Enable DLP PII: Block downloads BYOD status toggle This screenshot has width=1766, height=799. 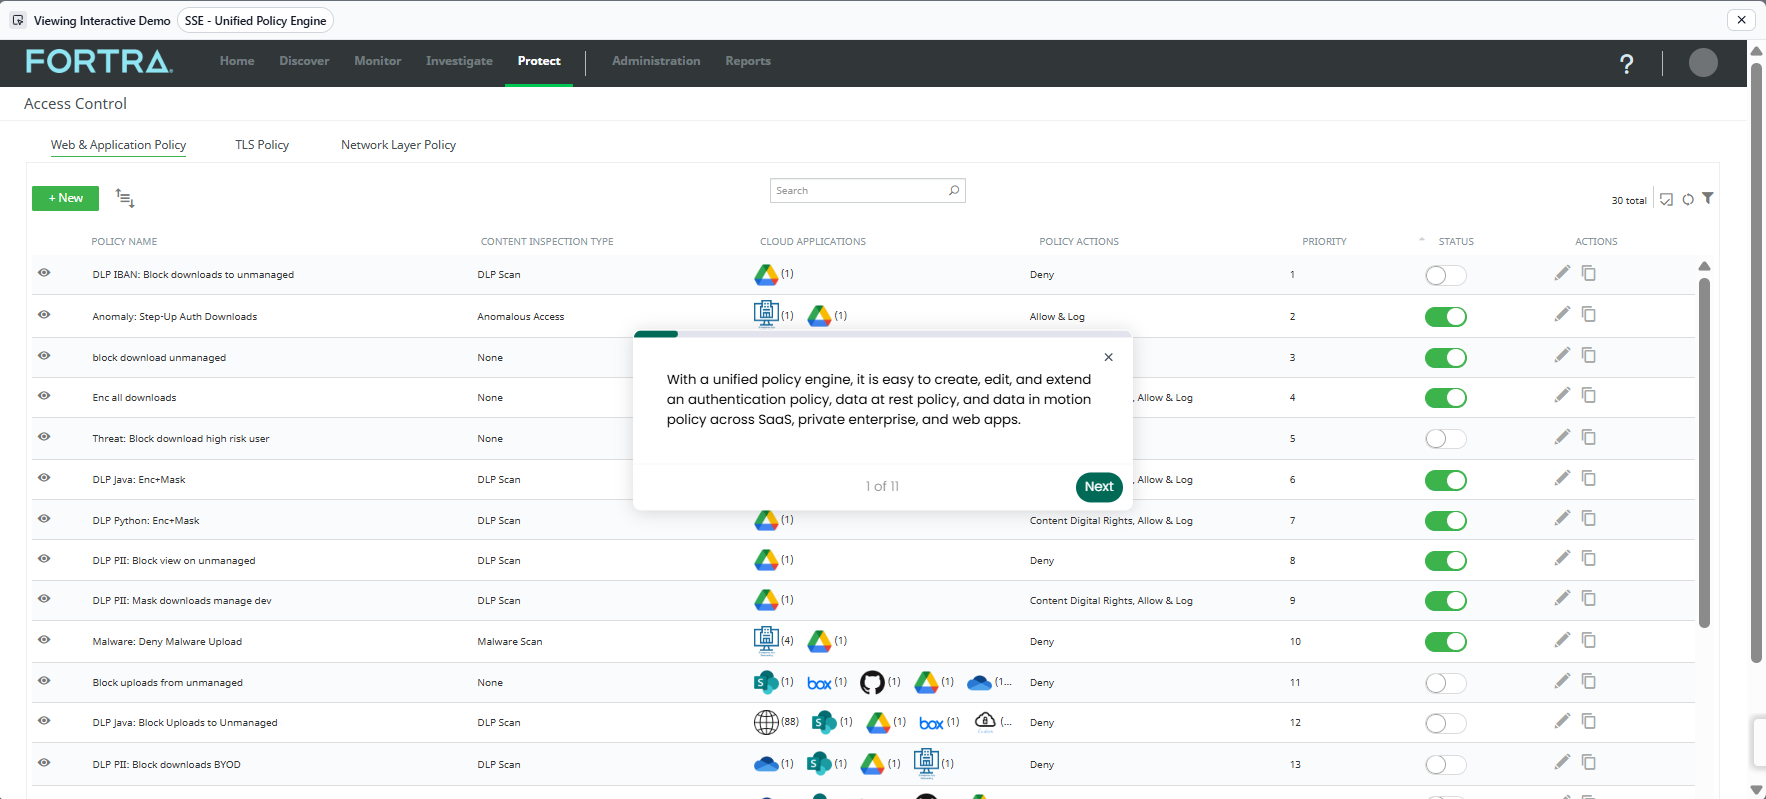(x=1446, y=765)
